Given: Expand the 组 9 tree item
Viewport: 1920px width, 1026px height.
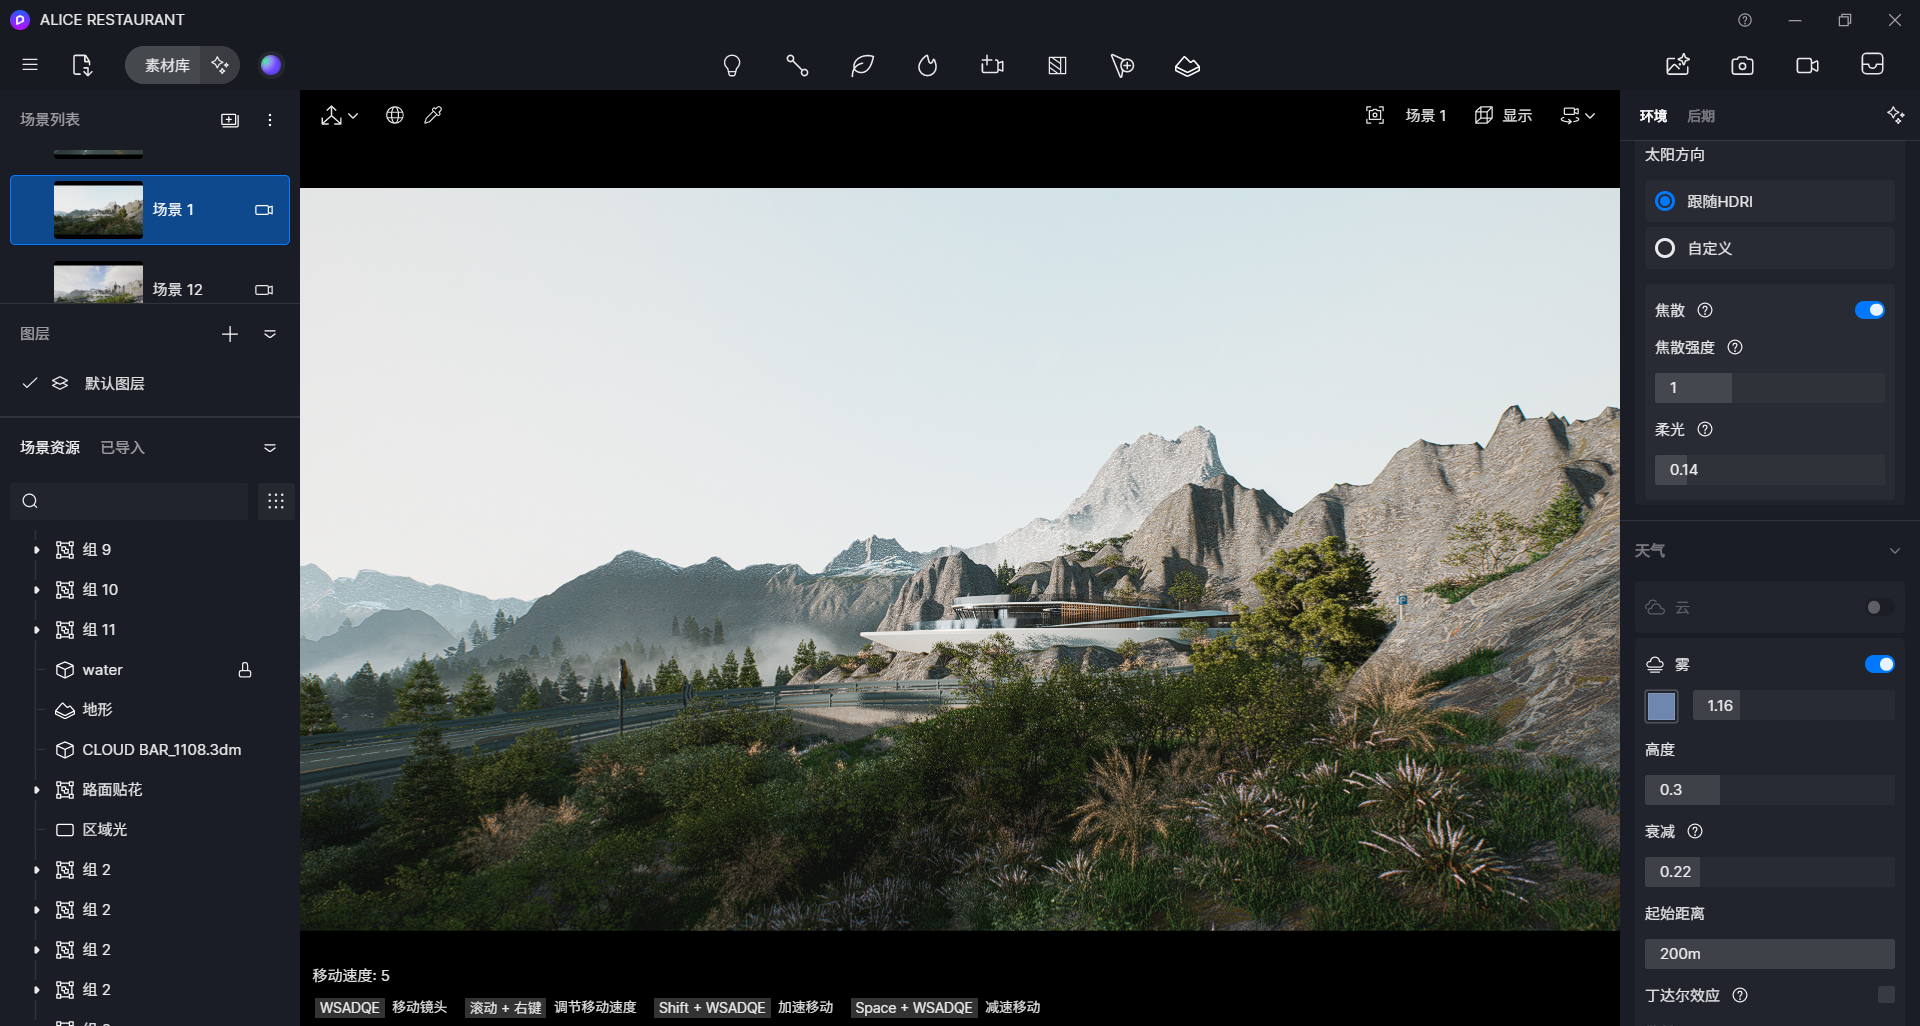Looking at the screenshot, I should click(37, 550).
